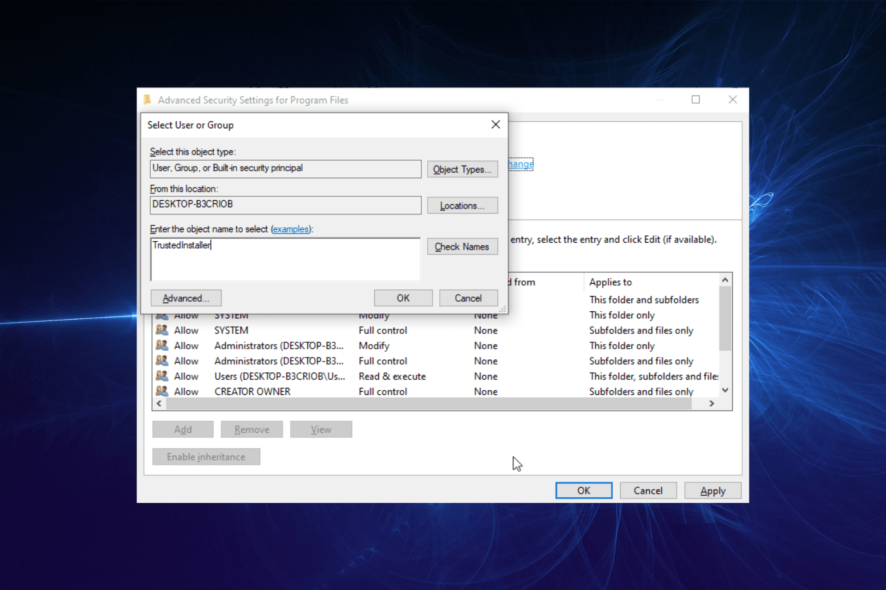Click the CREATOR OWNER principal icon
Viewport: 886px width, 590px height.
(x=162, y=392)
